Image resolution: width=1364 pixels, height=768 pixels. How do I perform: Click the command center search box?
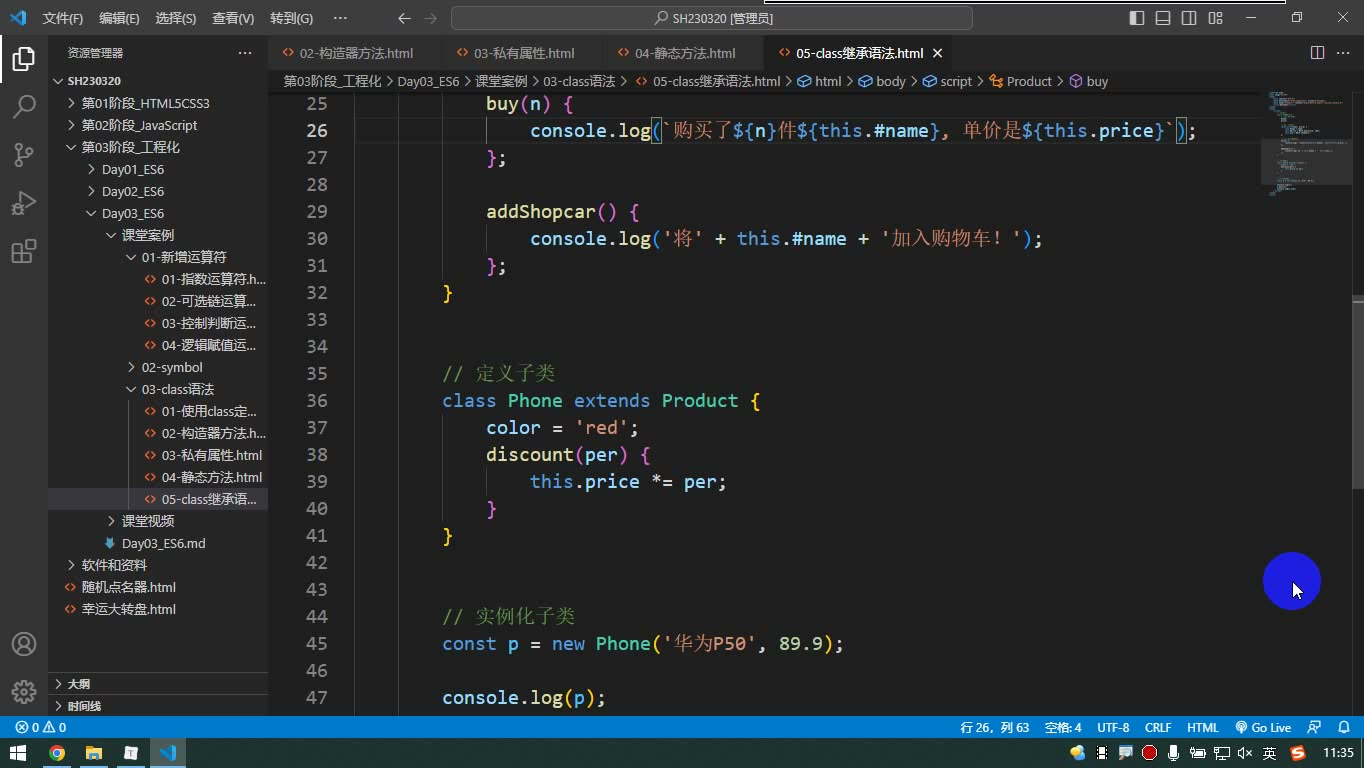point(712,18)
